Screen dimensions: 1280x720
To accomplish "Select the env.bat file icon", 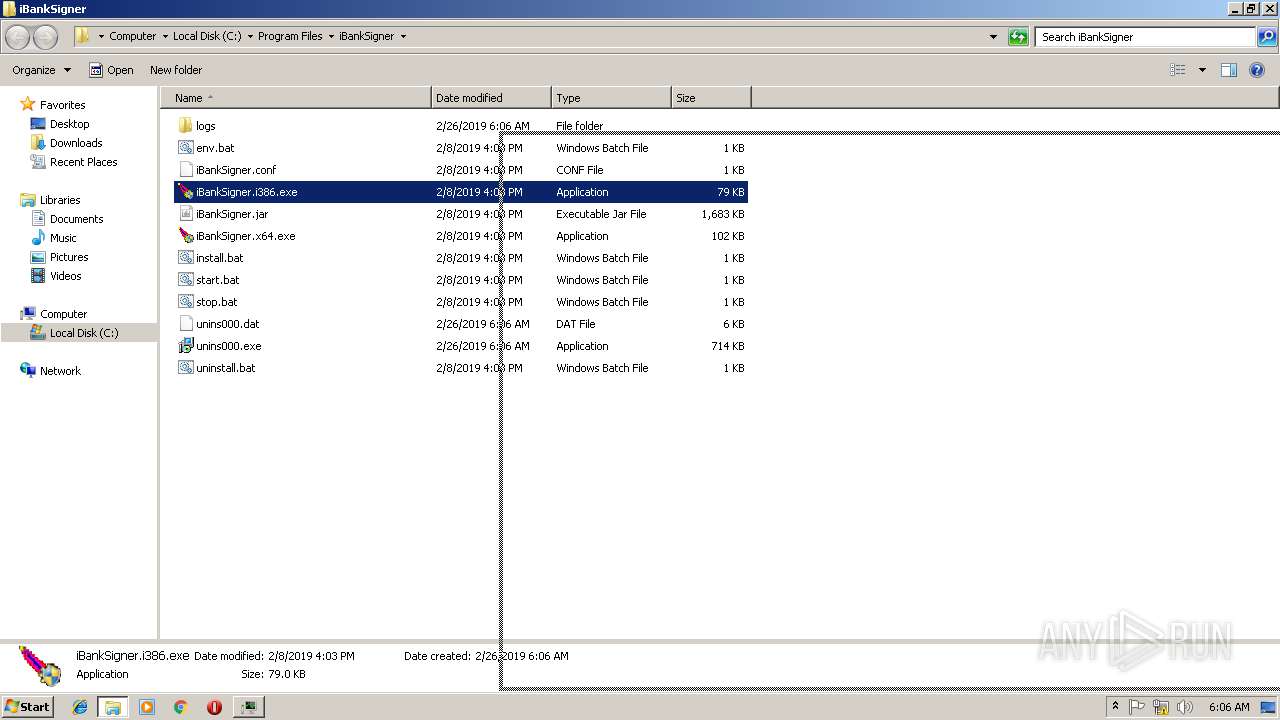I will 185,148.
